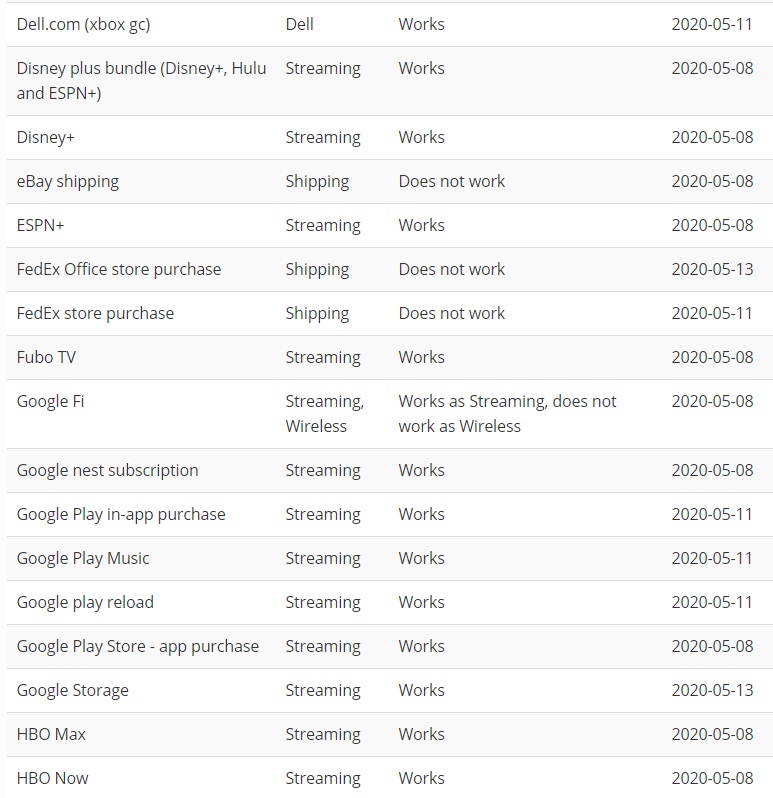
Task: Select the Dell.com (xbox gc) merchant cell
Action: (x=83, y=24)
